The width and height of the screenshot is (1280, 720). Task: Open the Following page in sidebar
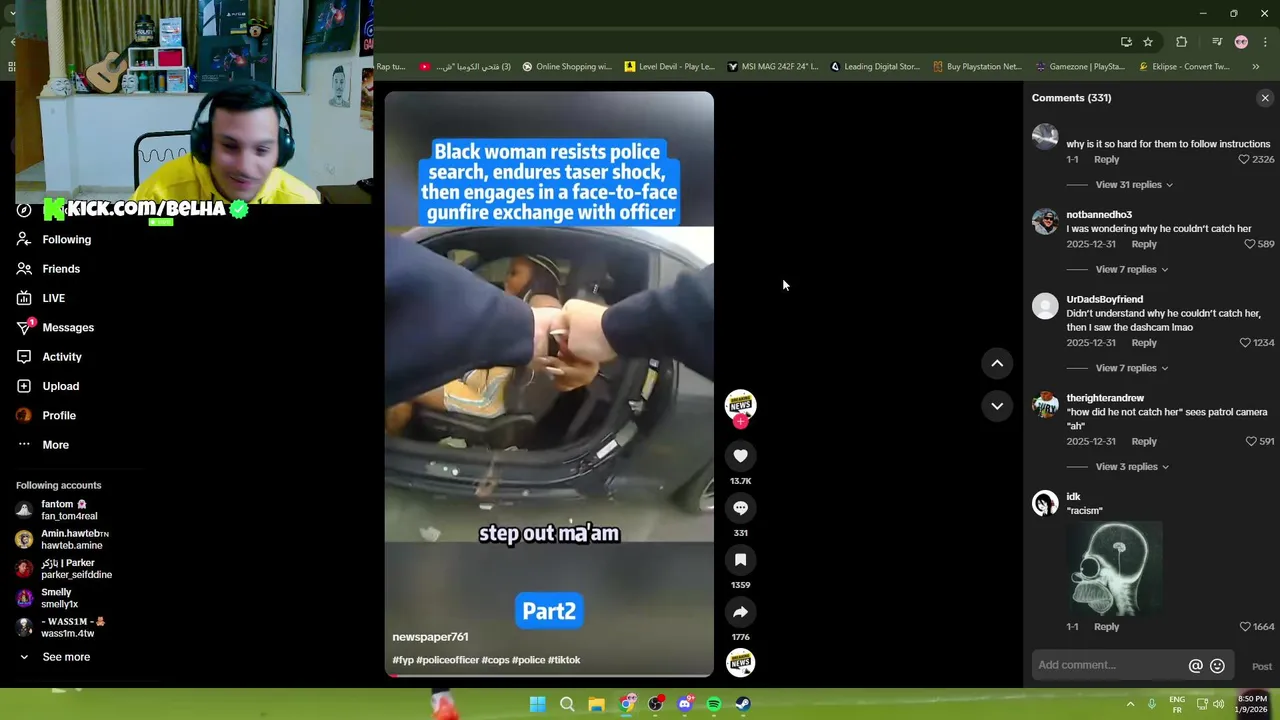tap(66, 240)
